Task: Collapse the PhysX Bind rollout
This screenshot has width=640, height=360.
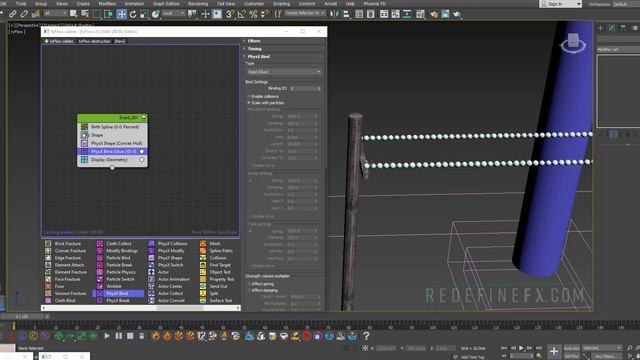Action: click(x=283, y=56)
